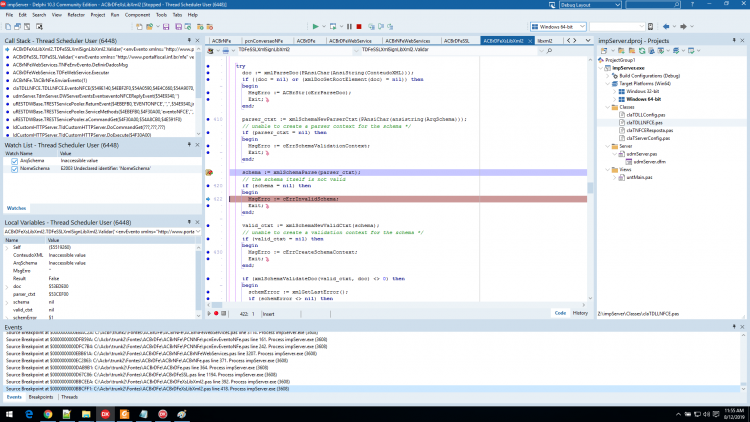Open the Refactor menu
This screenshot has height=422, width=750.
[x=76, y=15]
